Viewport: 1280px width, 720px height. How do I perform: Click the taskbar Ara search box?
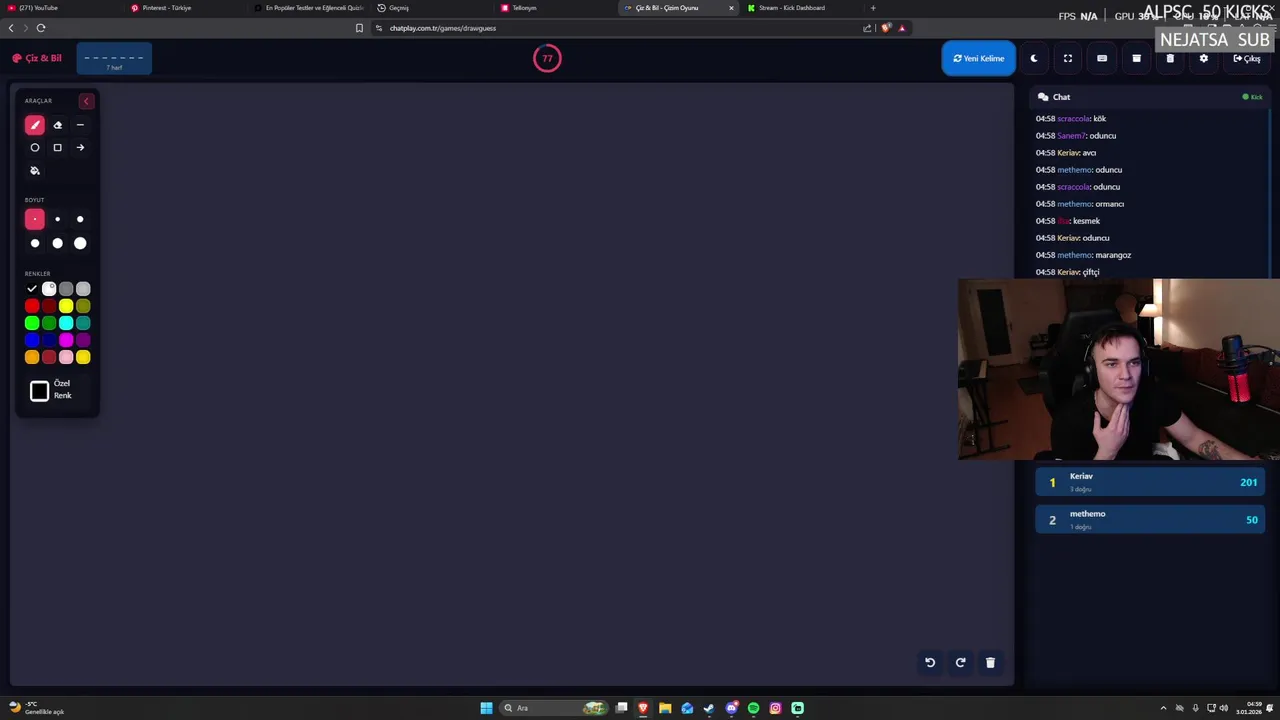point(554,708)
